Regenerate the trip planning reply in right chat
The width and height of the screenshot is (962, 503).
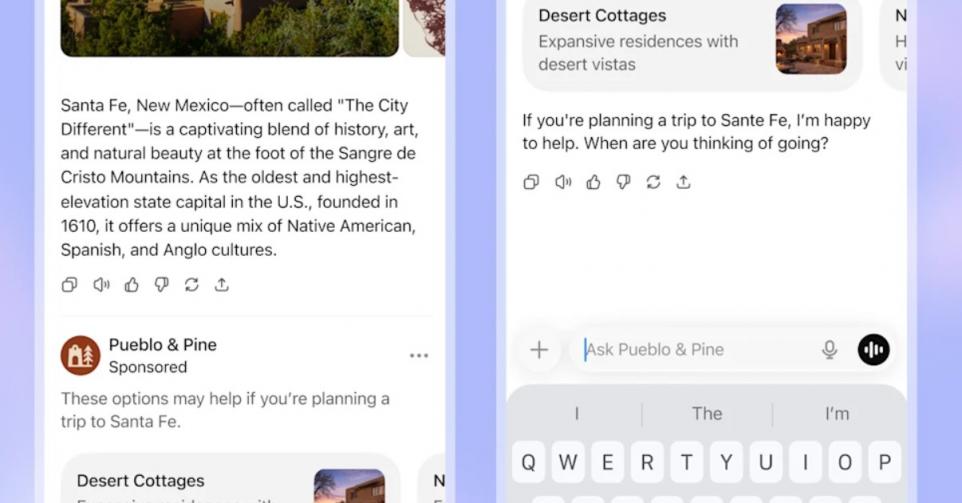click(x=653, y=182)
